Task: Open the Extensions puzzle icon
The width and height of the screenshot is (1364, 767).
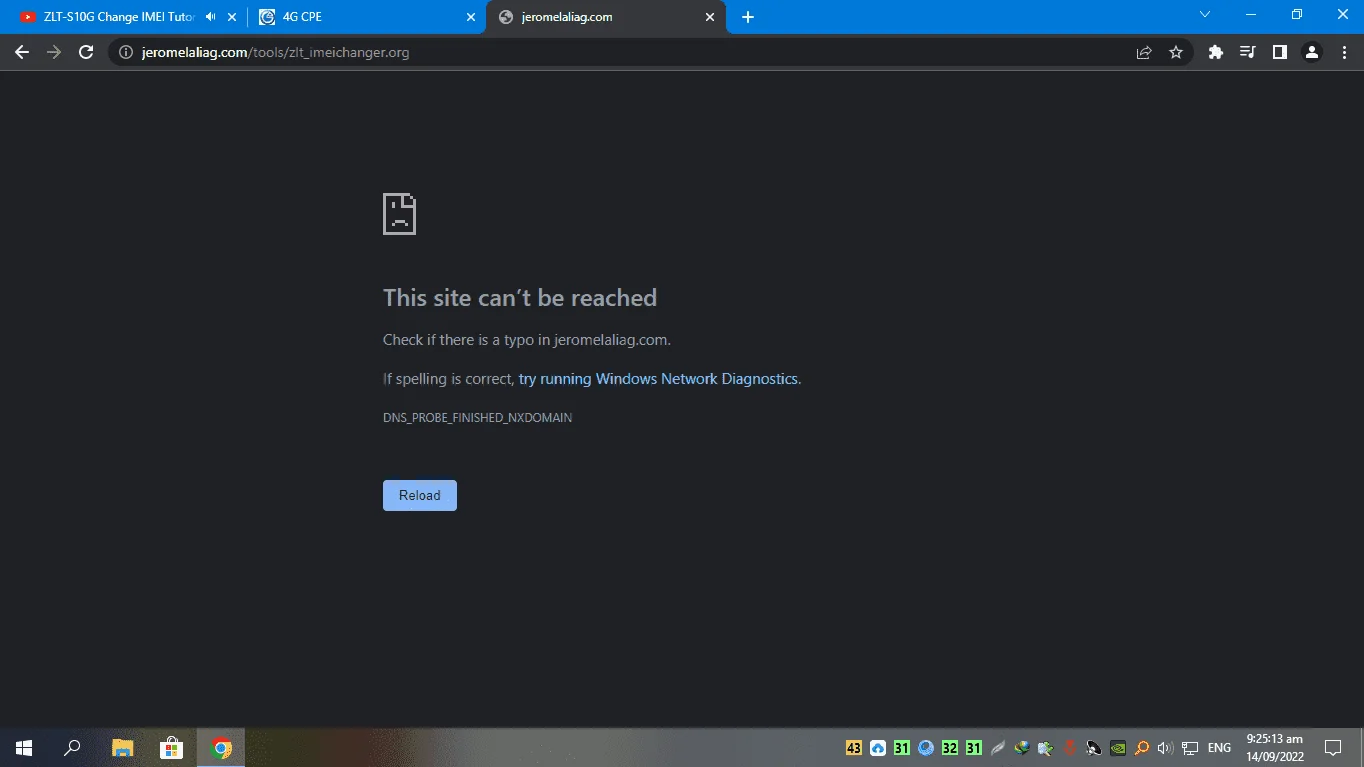Action: pos(1216,52)
